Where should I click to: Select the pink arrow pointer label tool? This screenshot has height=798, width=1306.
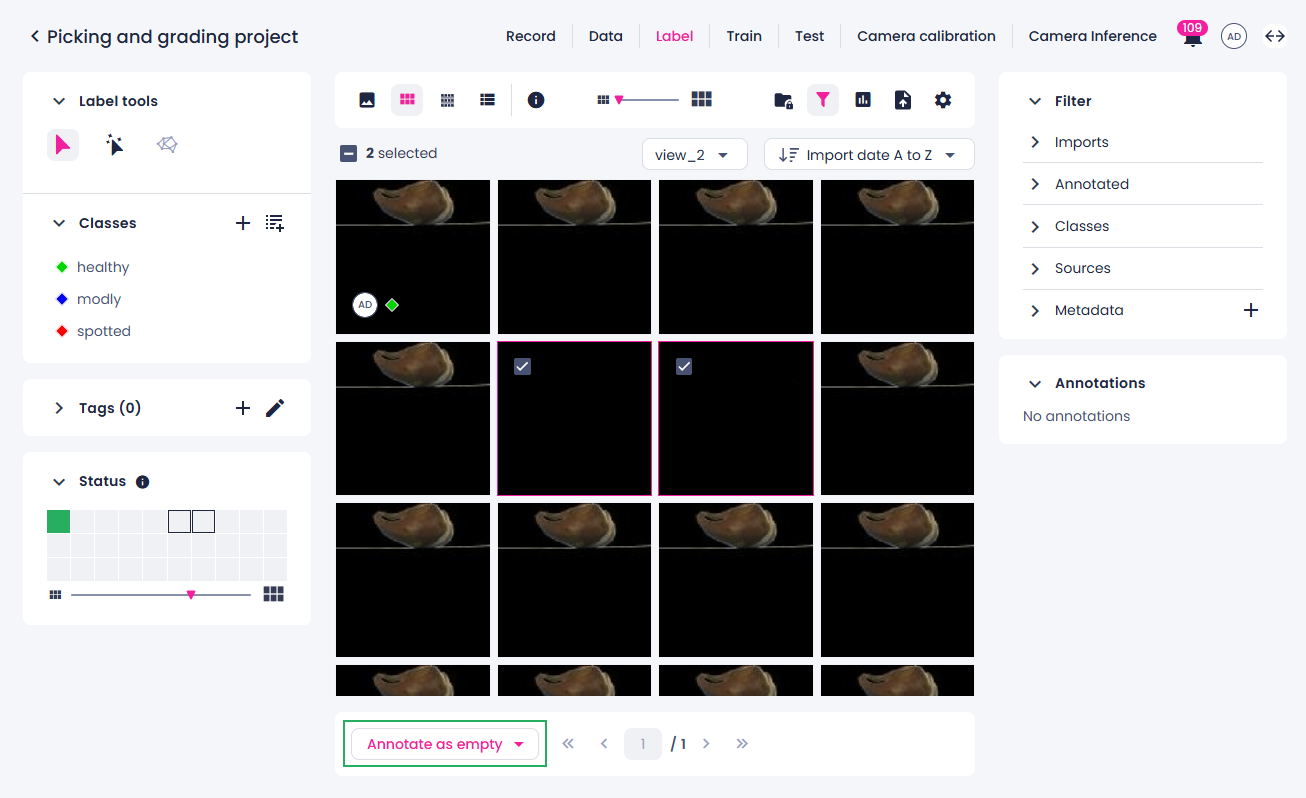(x=63, y=145)
